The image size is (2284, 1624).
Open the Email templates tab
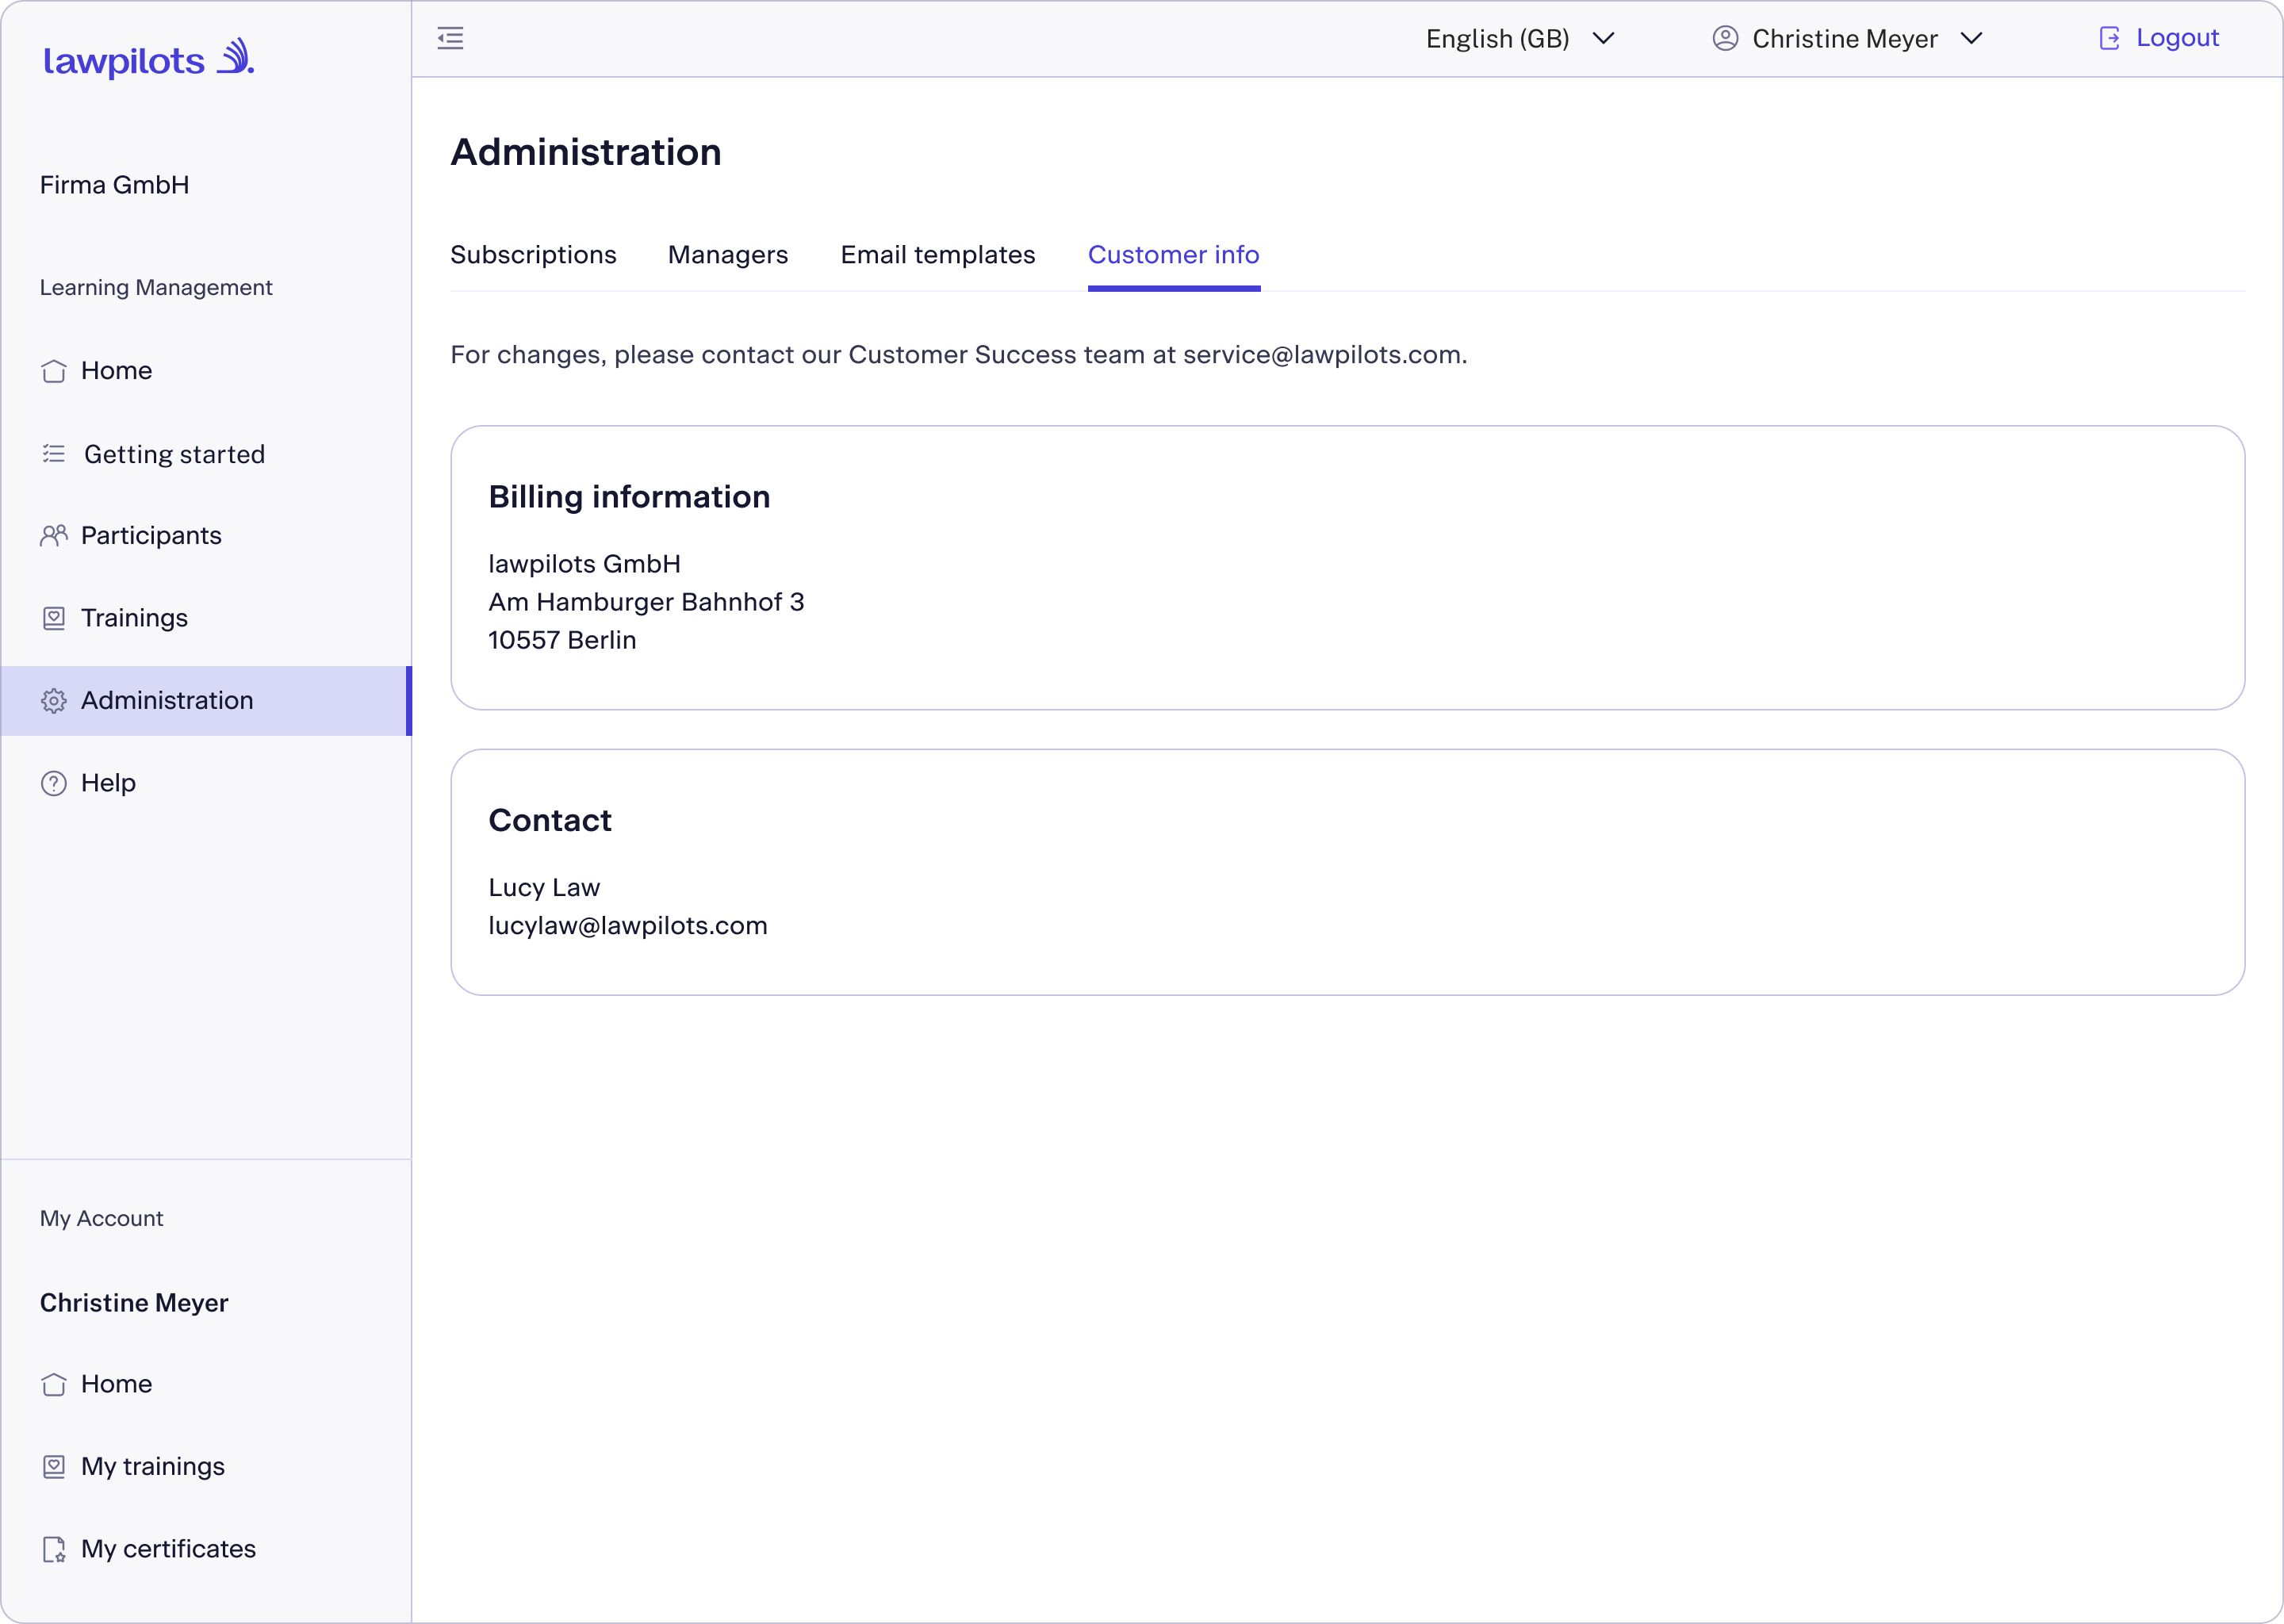coord(938,255)
